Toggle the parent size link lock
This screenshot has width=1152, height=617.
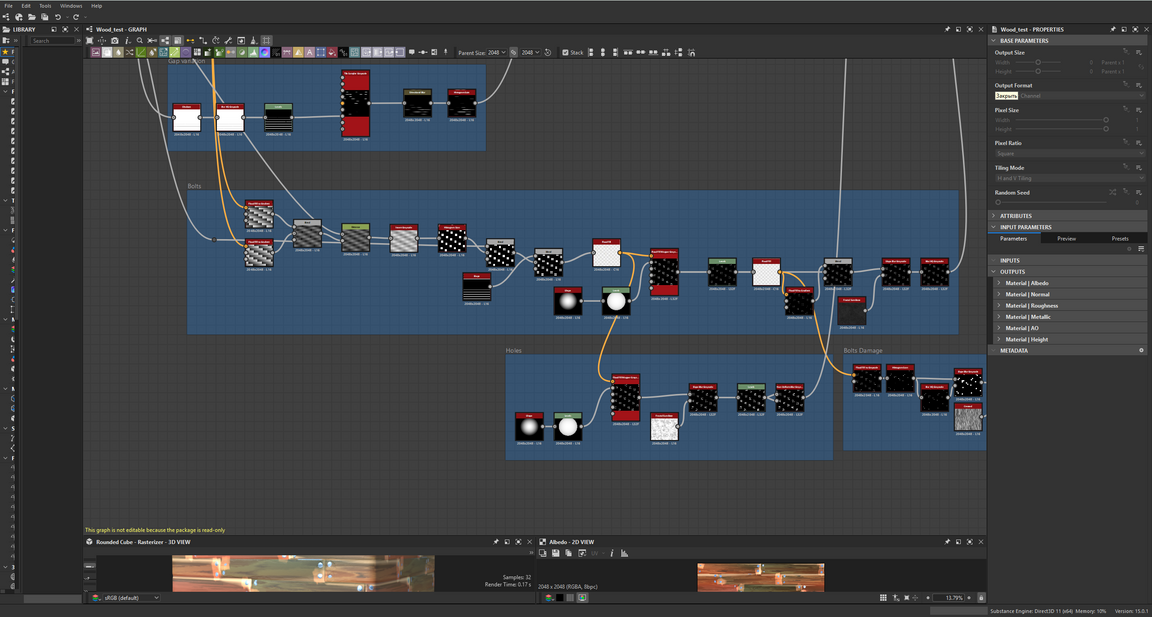[x=514, y=52]
